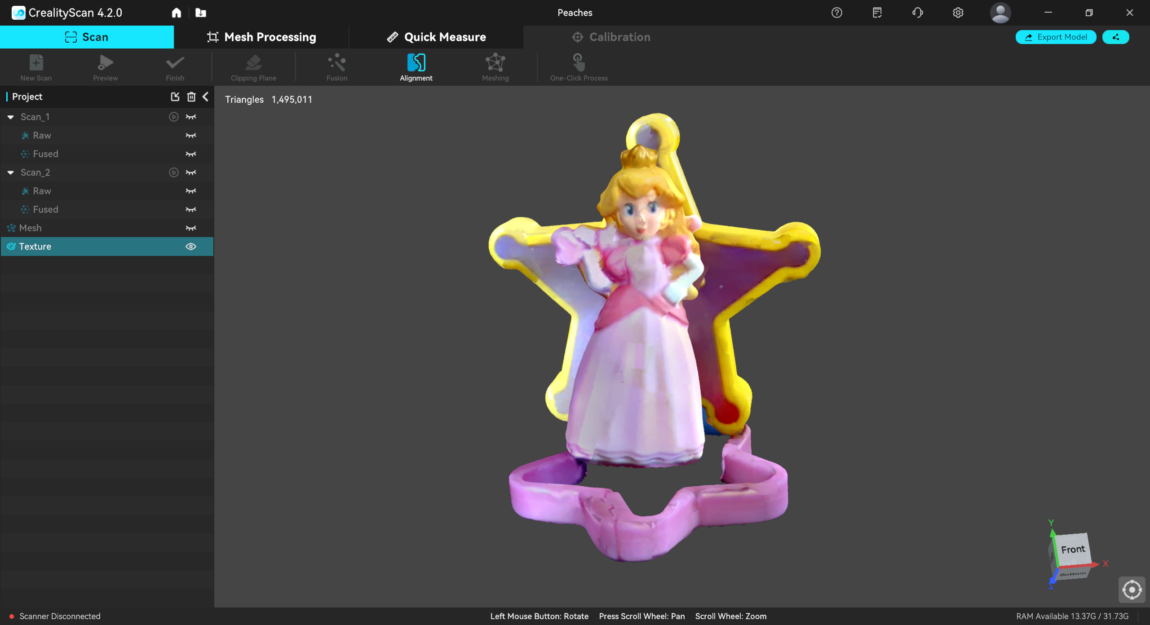
Task: Click the Export Model button
Action: coord(1055,37)
